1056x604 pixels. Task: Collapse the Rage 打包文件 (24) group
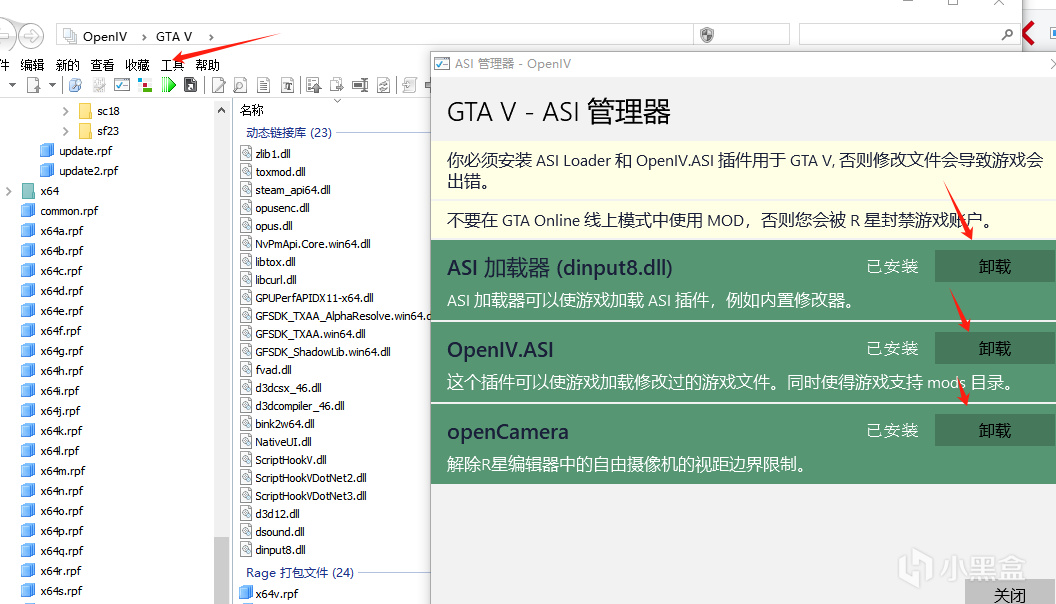300,572
